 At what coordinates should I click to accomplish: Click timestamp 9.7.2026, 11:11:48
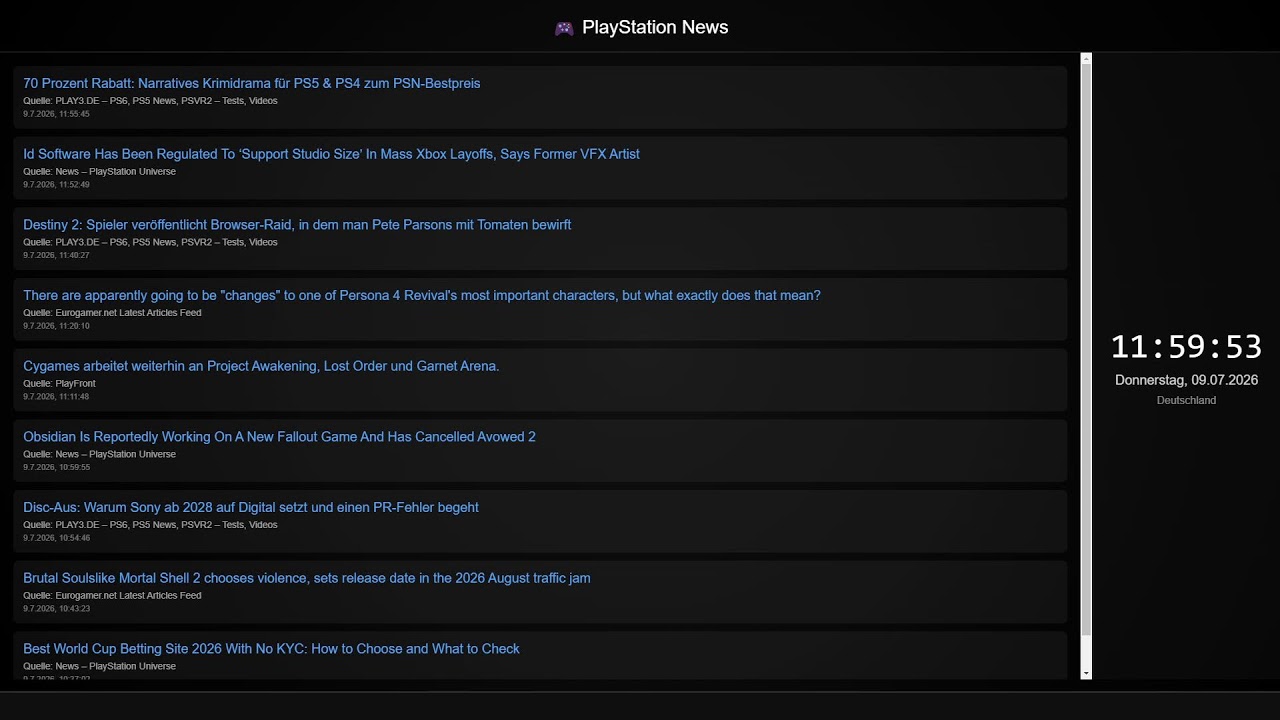click(56, 397)
